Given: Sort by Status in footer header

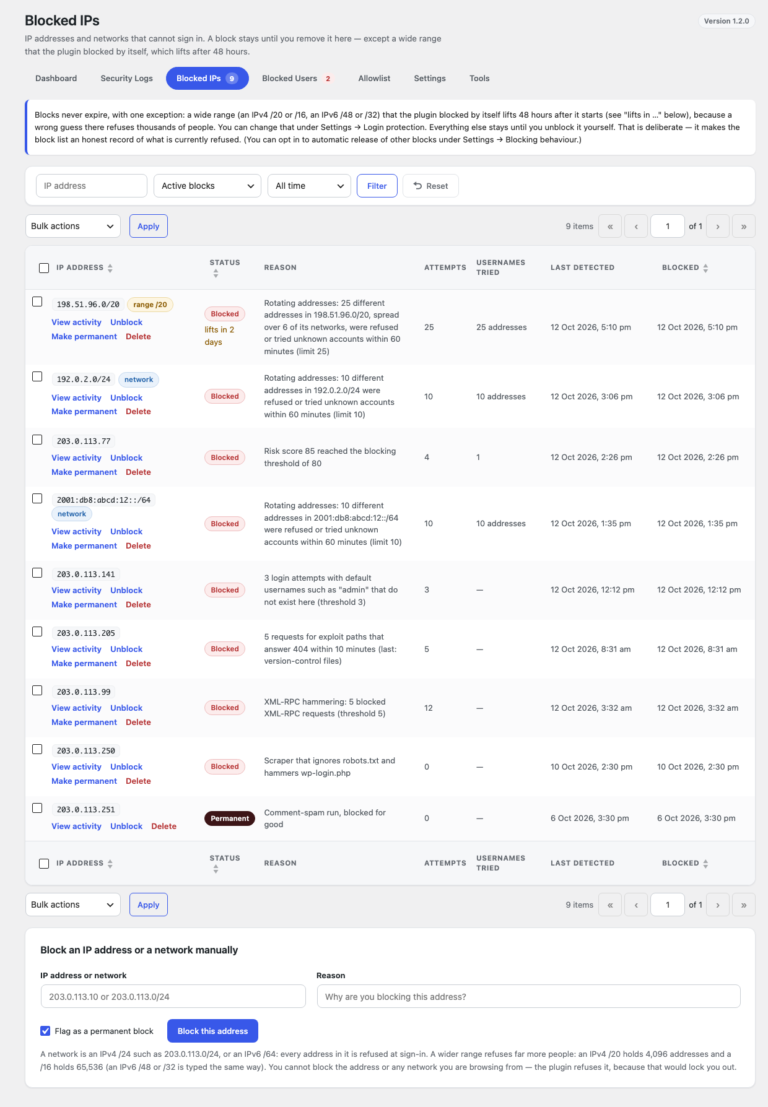Looking at the screenshot, I should (224, 863).
